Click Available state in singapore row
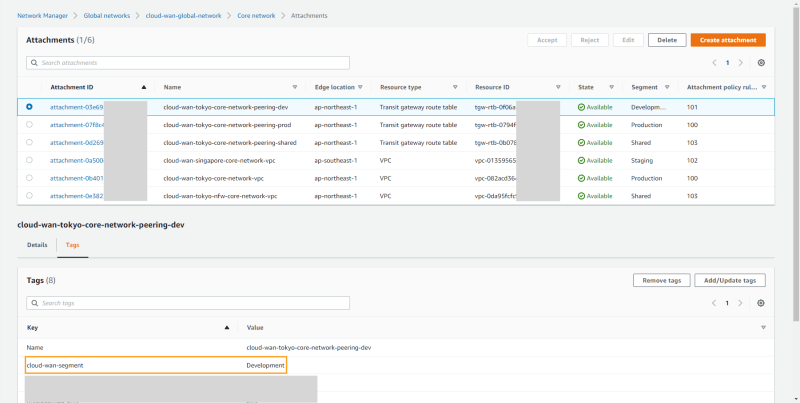The height and width of the screenshot is (403, 800). tap(595, 160)
